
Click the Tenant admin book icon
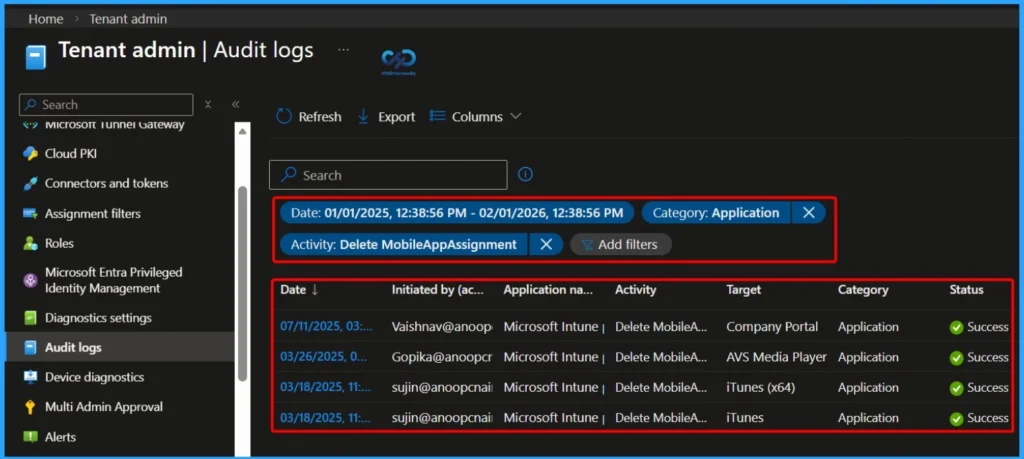click(x=36, y=57)
